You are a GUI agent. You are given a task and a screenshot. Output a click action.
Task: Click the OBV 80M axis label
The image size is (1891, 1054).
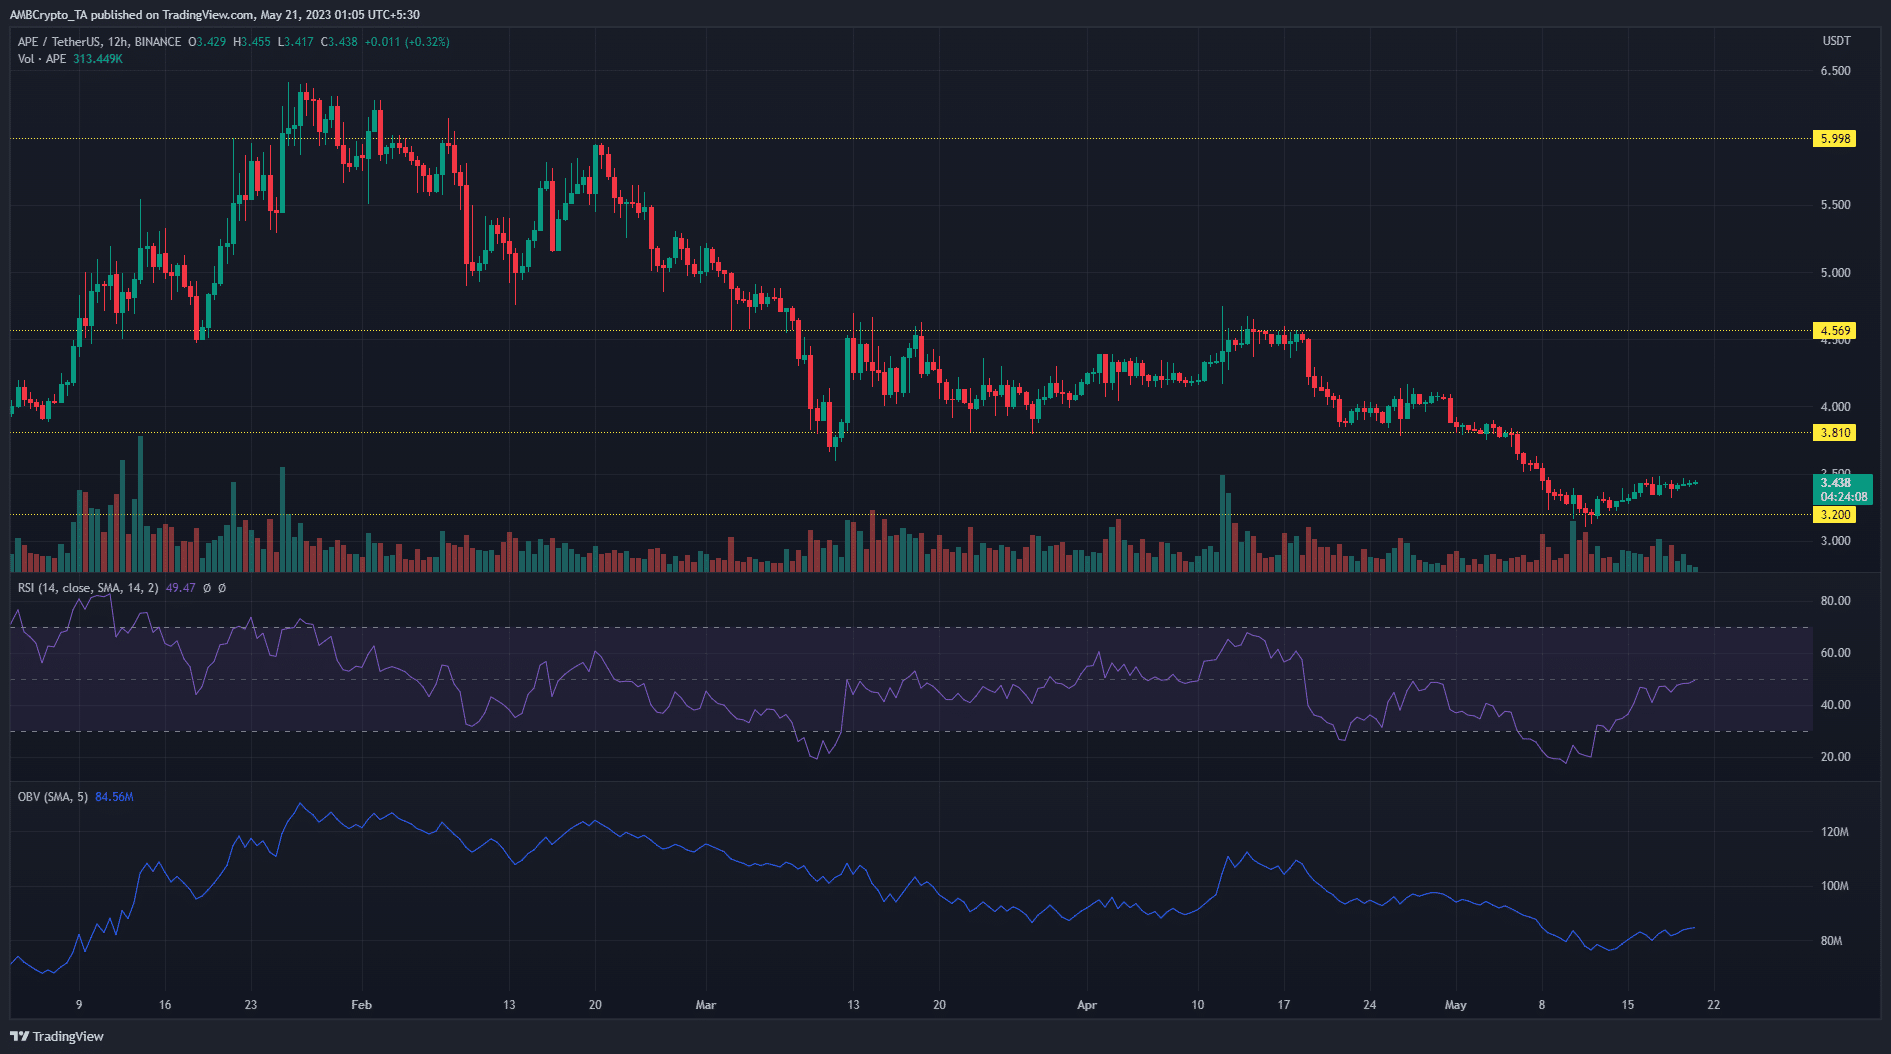(1831, 941)
